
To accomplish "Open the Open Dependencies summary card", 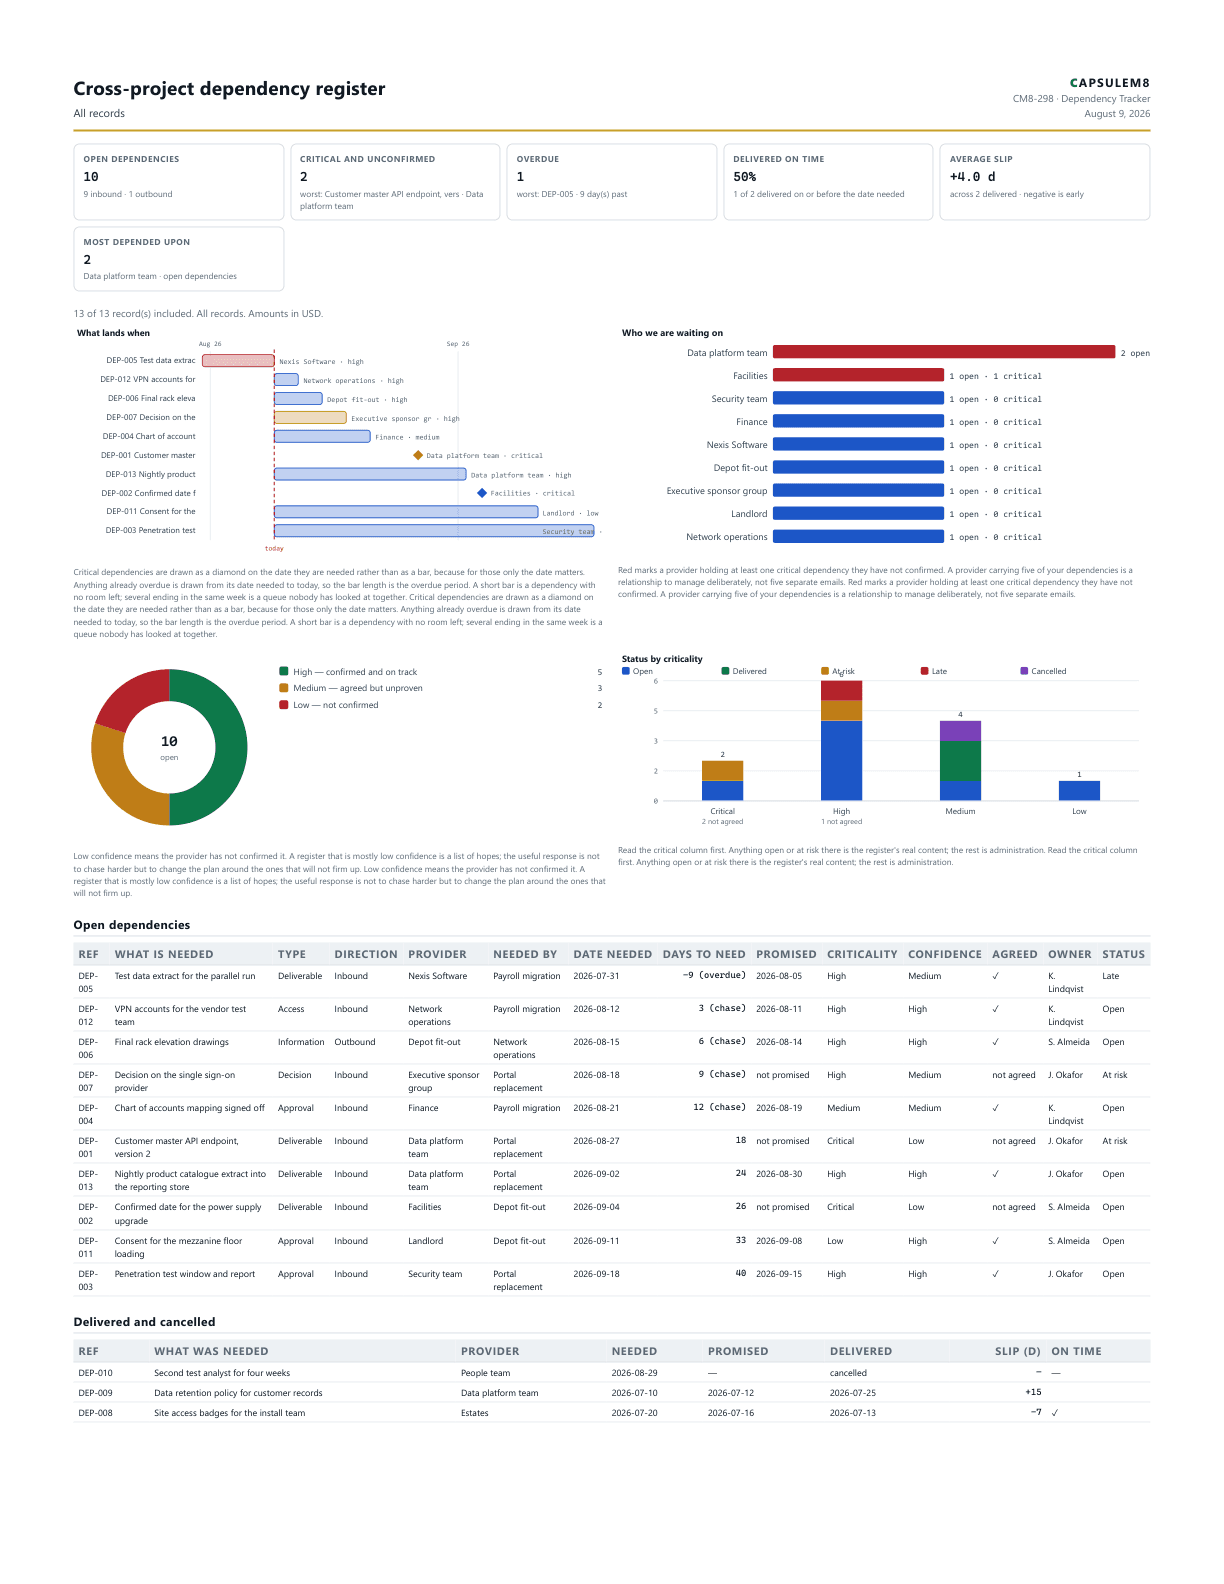I will point(178,182).
